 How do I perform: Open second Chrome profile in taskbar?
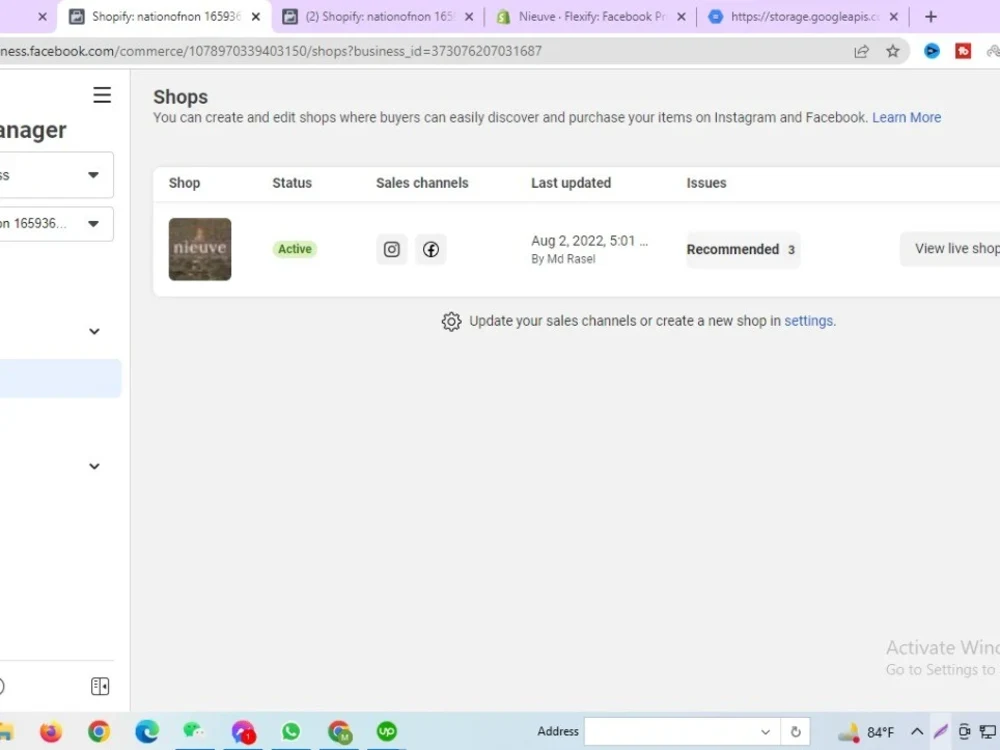coord(339,732)
